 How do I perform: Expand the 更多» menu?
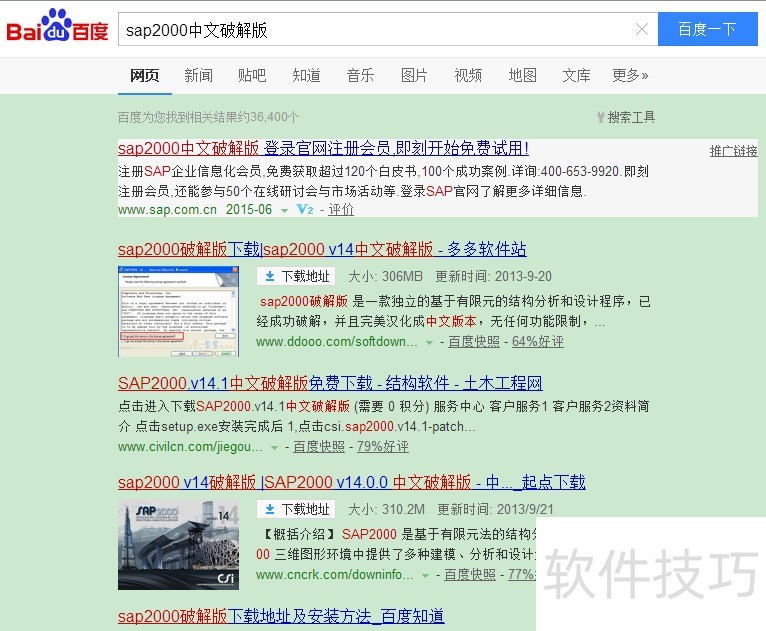click(630, 75)
